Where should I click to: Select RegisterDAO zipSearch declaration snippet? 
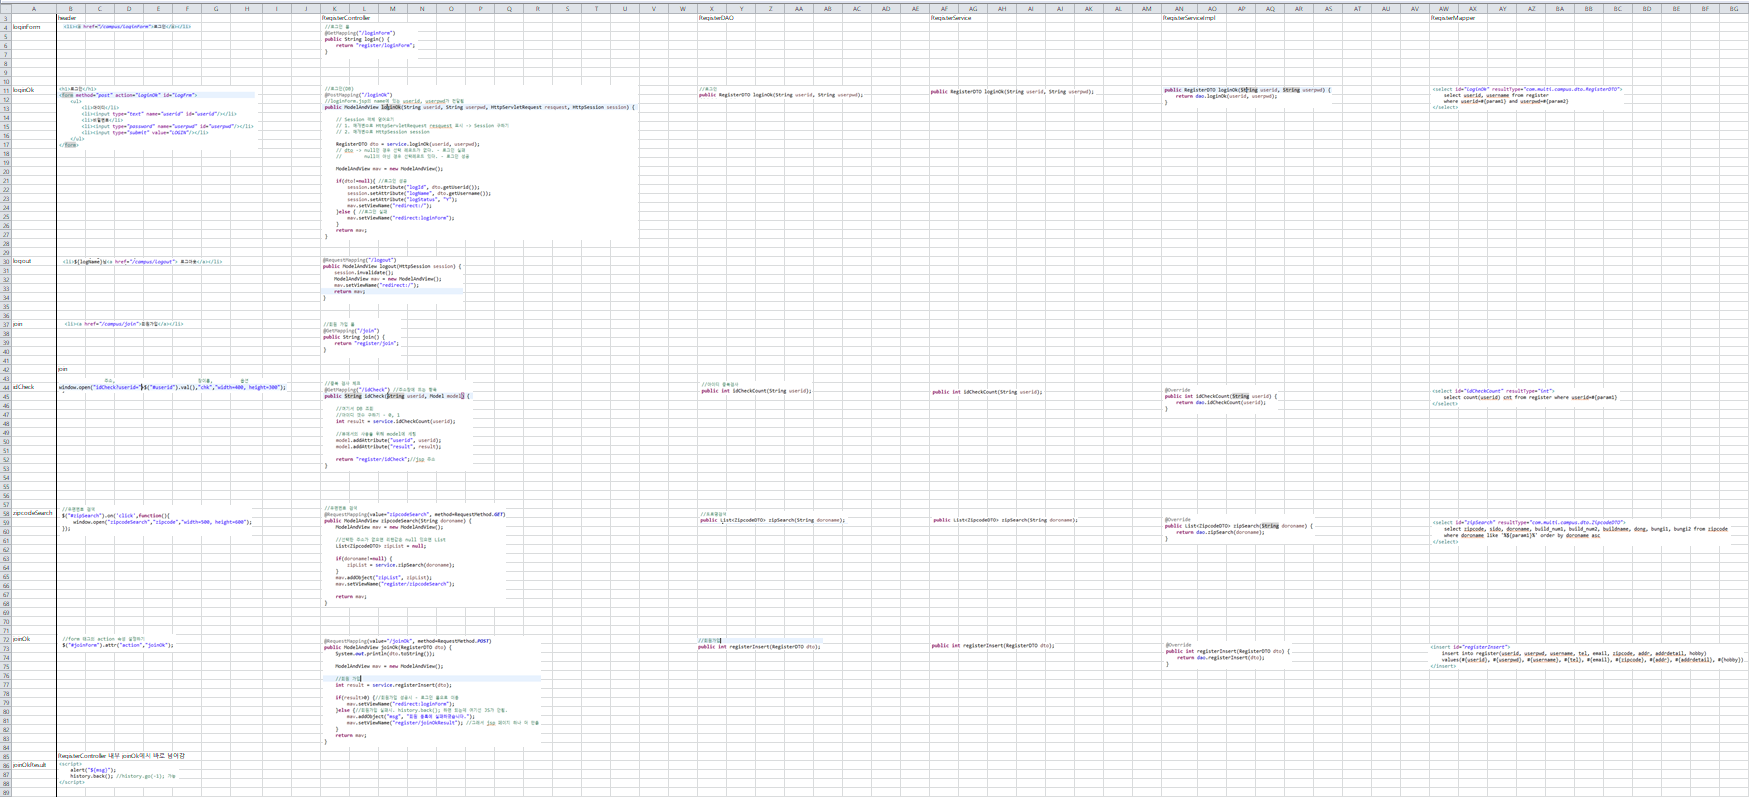[772, 517]
